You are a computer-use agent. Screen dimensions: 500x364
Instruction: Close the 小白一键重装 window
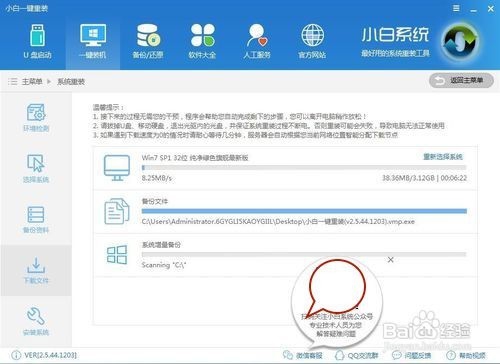(491, 9)
